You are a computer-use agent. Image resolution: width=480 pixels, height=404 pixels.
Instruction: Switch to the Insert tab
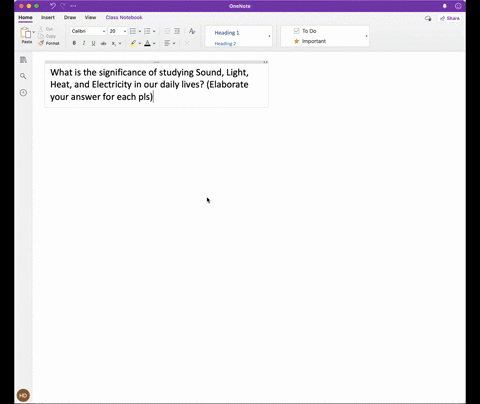coord(48,17)
